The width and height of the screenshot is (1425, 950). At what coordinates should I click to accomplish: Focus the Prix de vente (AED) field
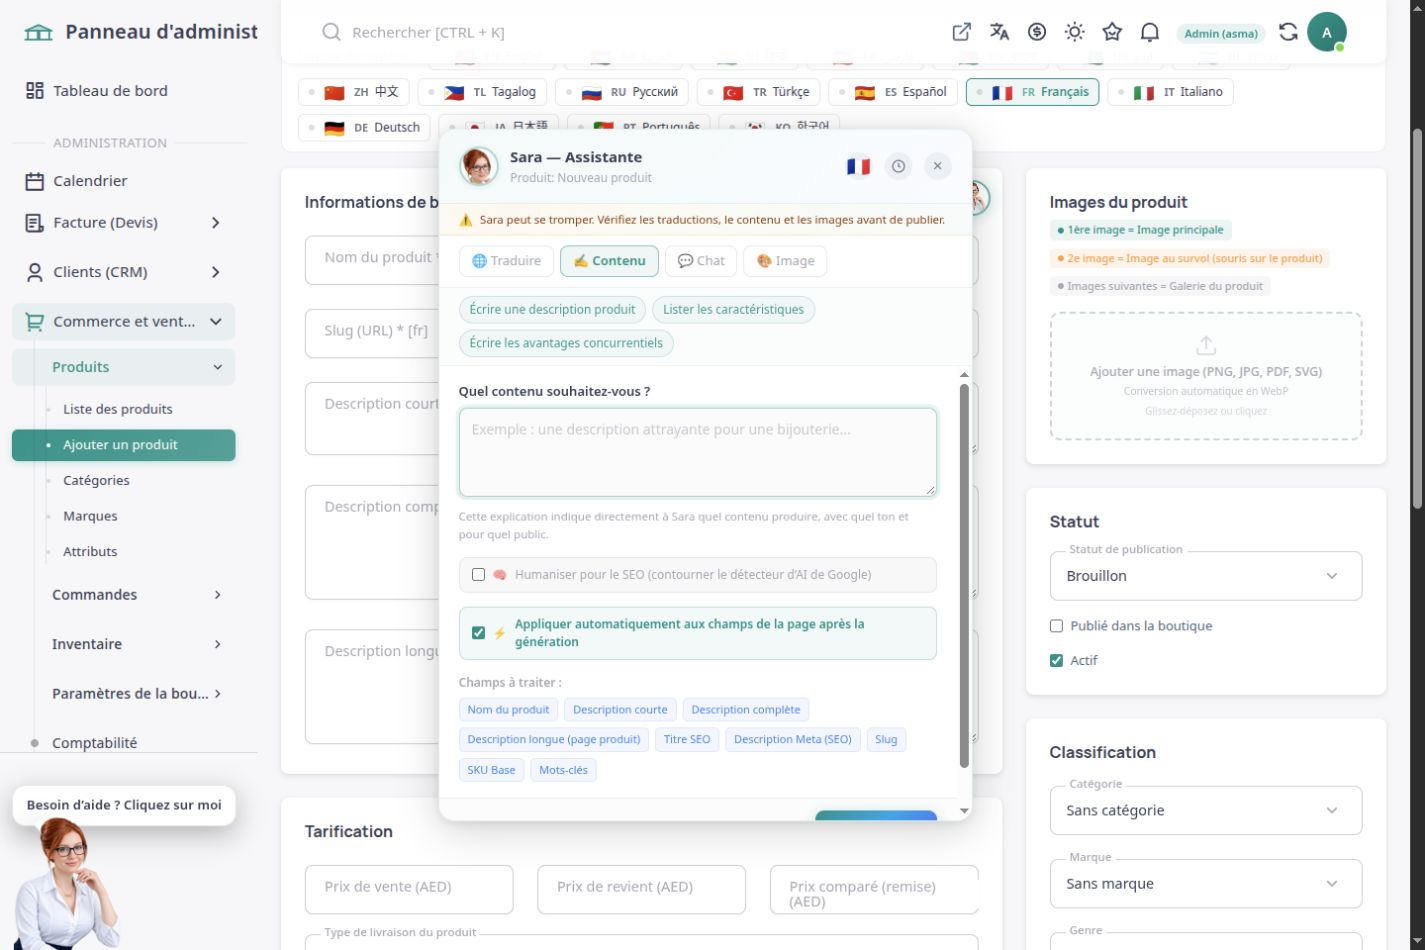409,889
